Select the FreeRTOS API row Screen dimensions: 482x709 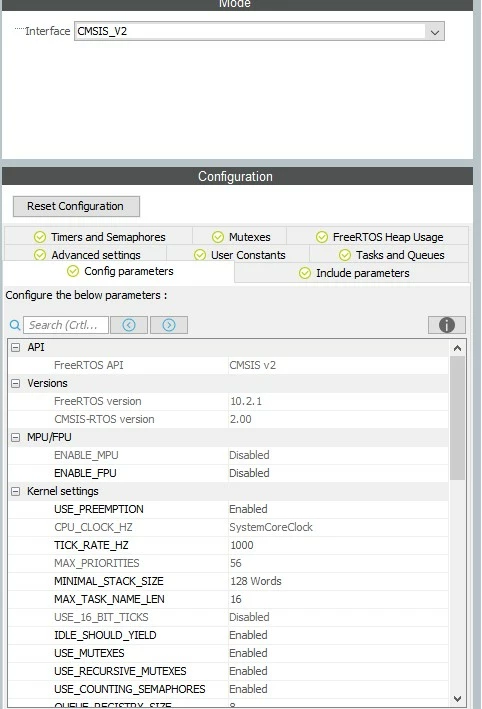pos(228,365)
